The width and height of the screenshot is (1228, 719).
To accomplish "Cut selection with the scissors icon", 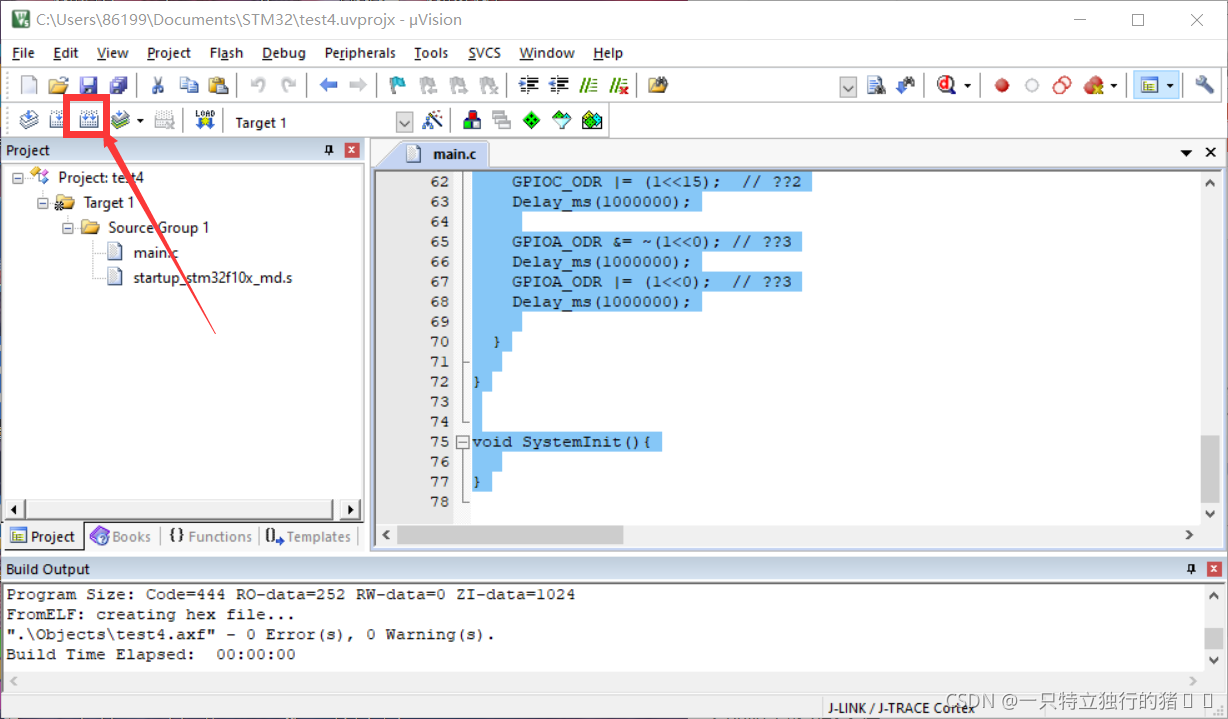I will (157, 86).
